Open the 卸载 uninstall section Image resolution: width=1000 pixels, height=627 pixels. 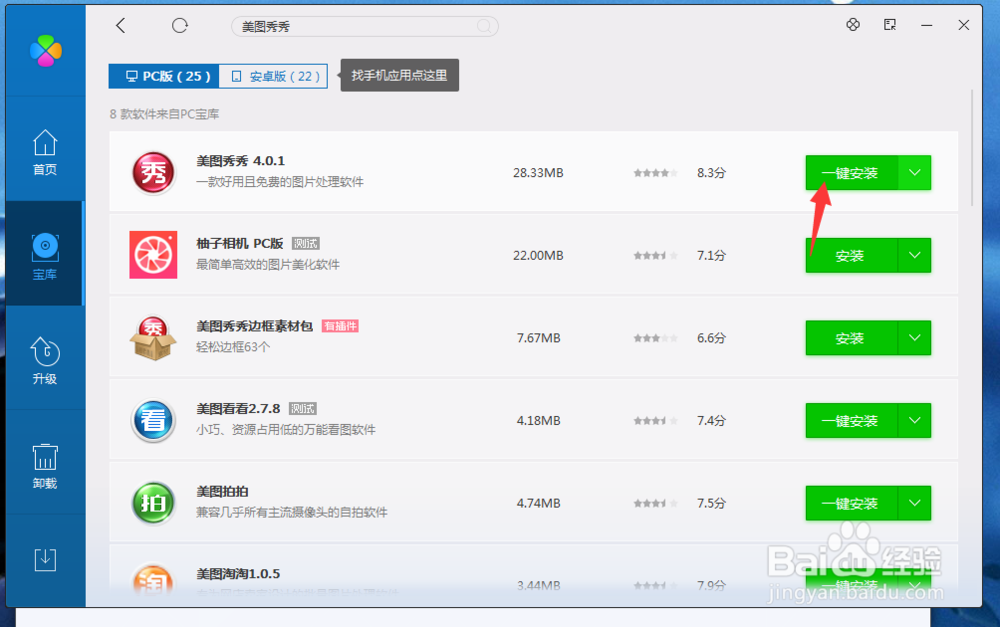pyautogui.click(x=45, y=466)
